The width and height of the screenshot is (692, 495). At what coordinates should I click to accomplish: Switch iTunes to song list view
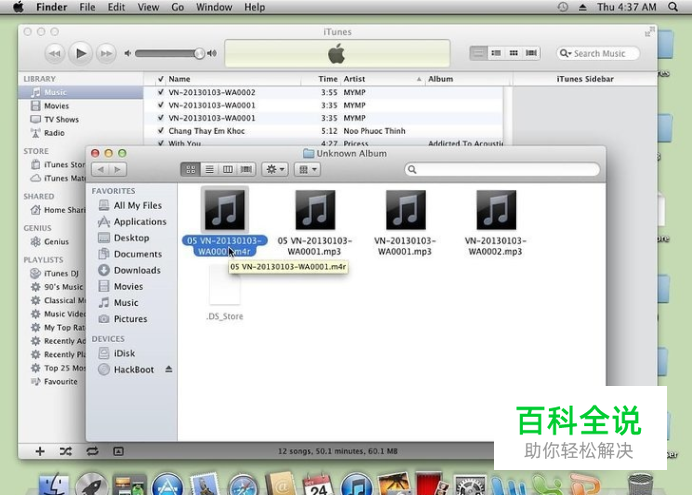[478, 53]
